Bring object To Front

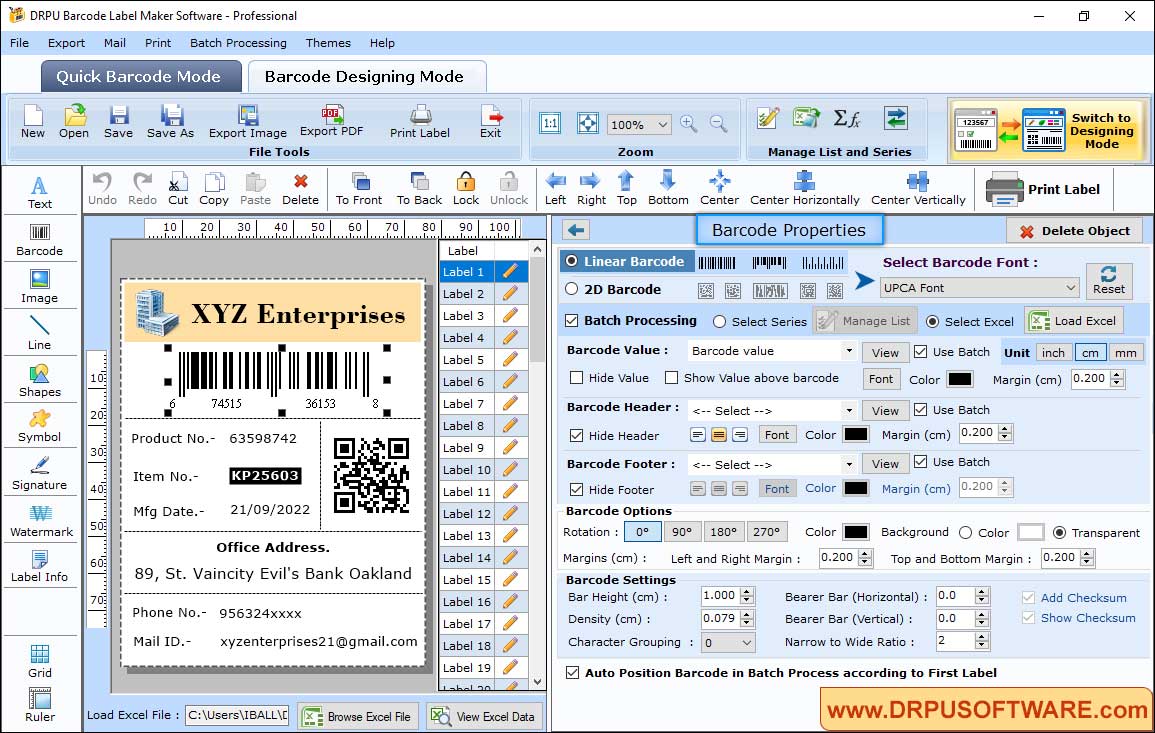point(359,189)
